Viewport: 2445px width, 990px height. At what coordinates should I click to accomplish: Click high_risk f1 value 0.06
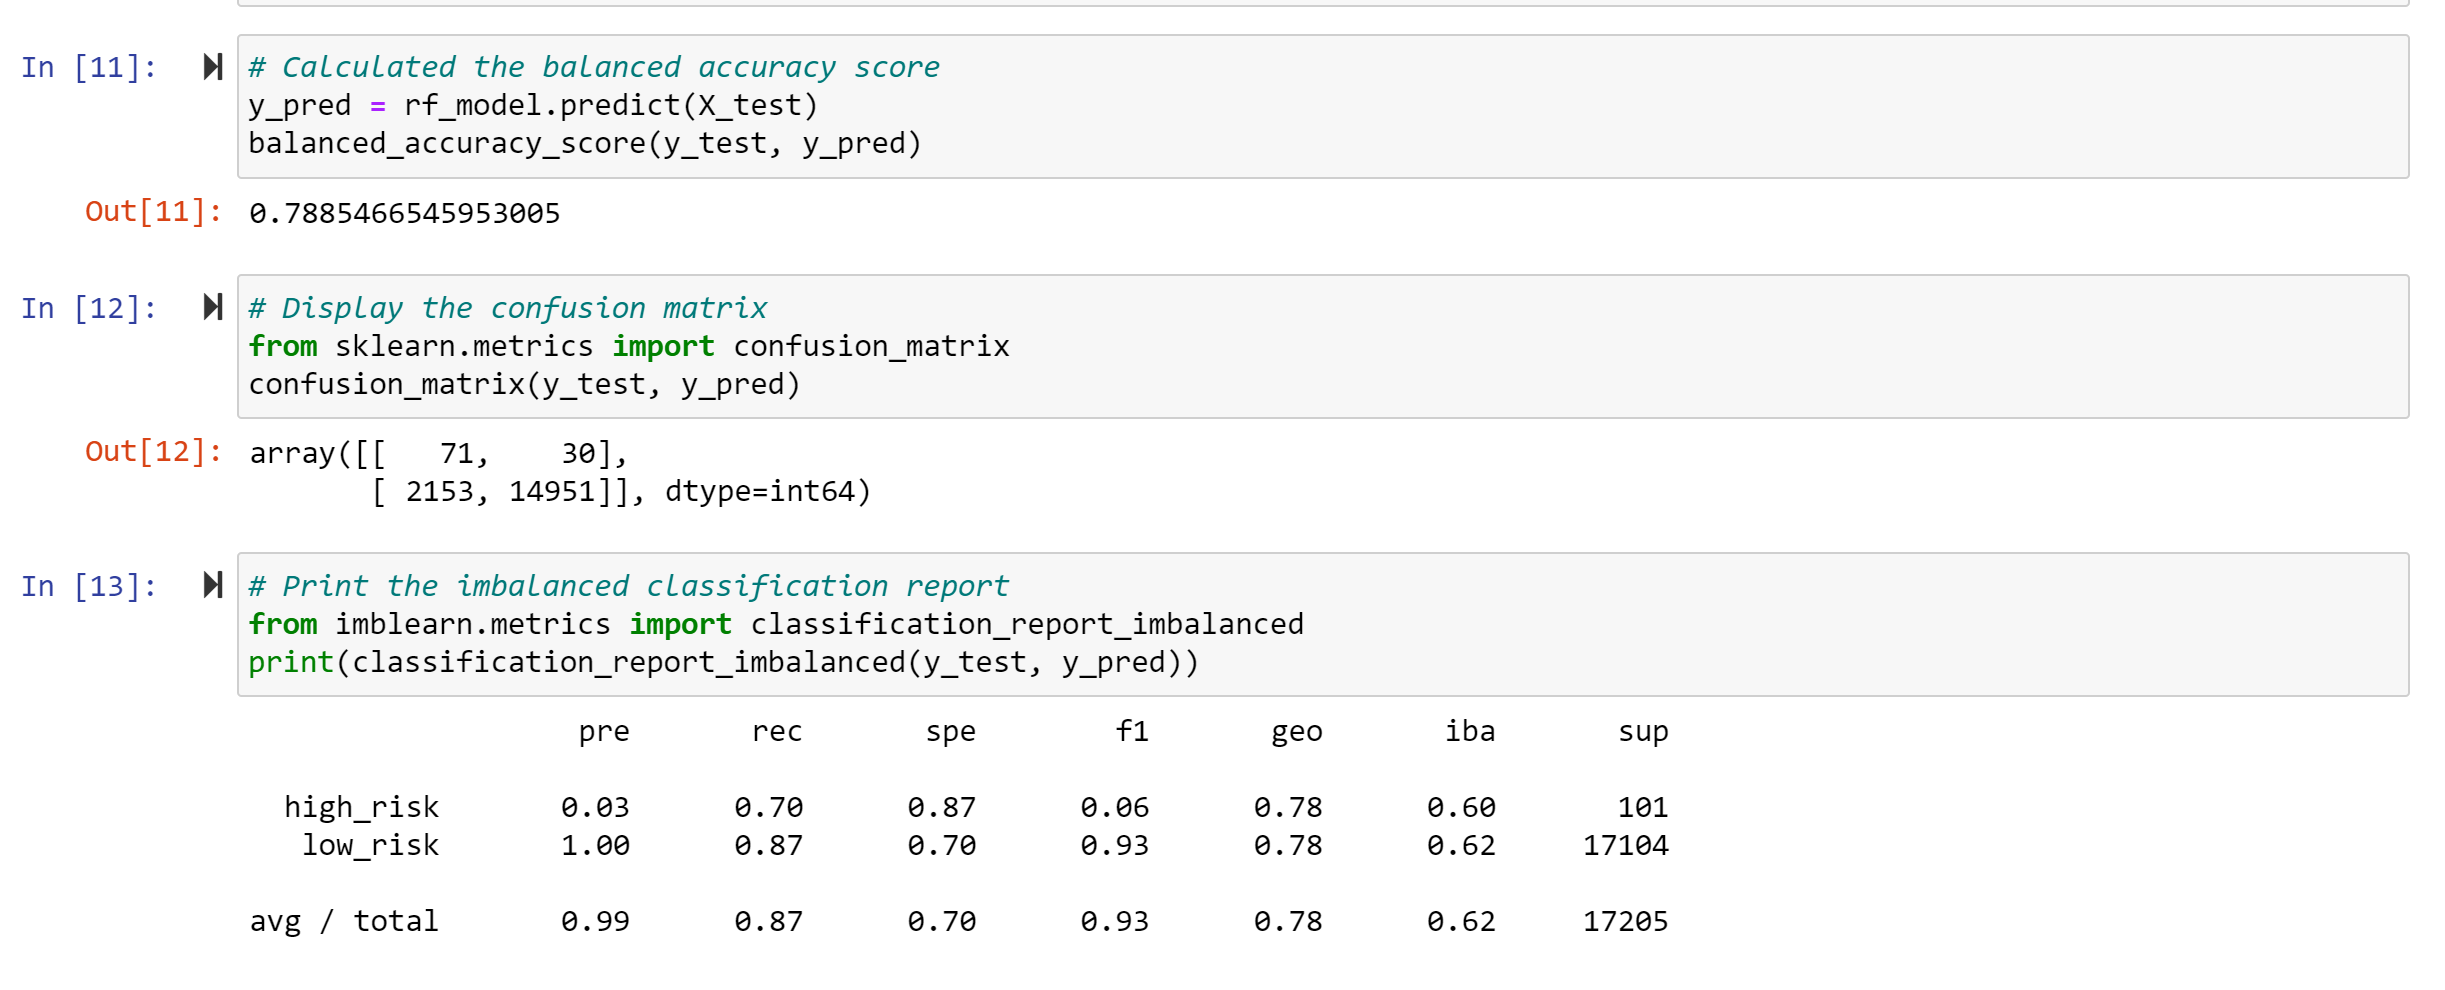pos(1115,807)
